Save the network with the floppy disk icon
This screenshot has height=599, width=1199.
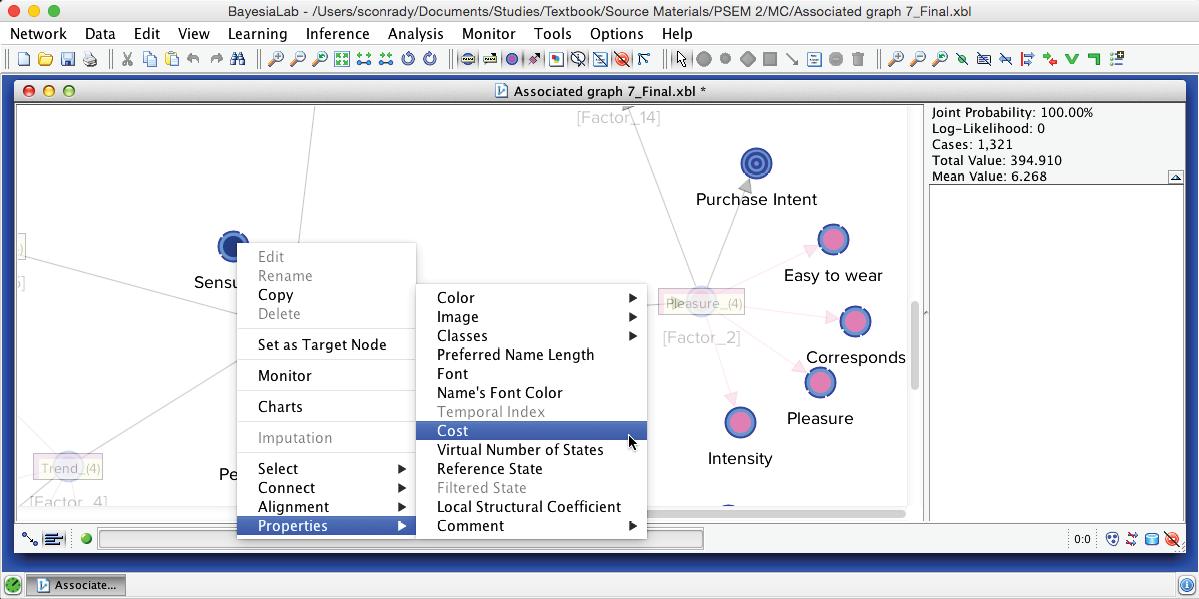pyautogui.click(x=67, y=59)
